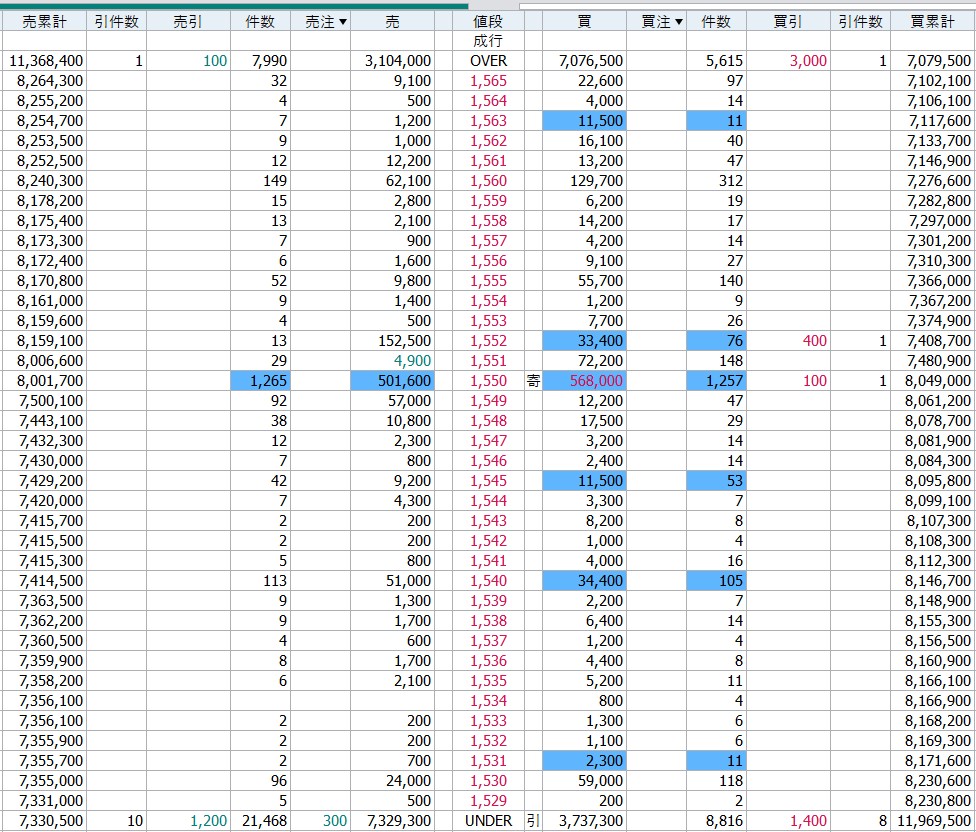This screenshot has width=976, height=832.
Task: Select highlighted buy quantity 34,400
Action: 584,581
